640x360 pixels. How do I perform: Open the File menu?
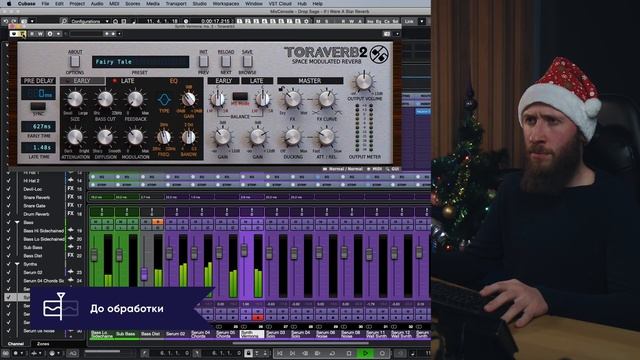(x=45, y=3)
